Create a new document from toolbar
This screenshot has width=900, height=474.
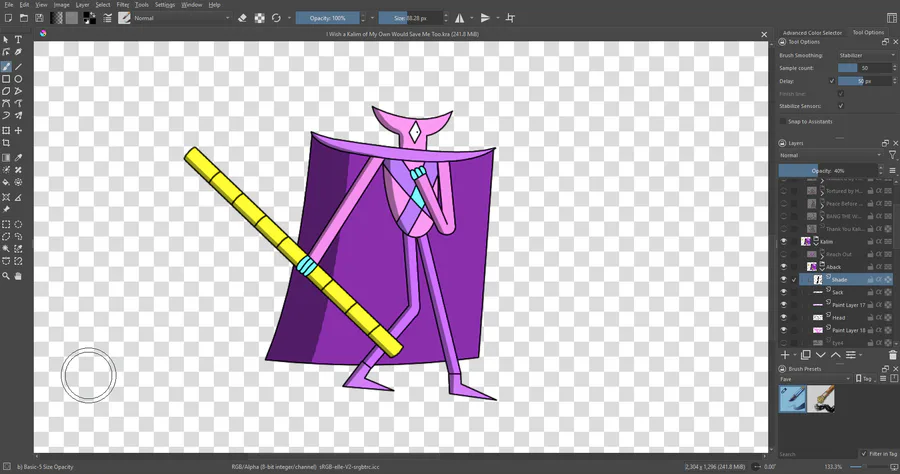[x=8, y=18]
